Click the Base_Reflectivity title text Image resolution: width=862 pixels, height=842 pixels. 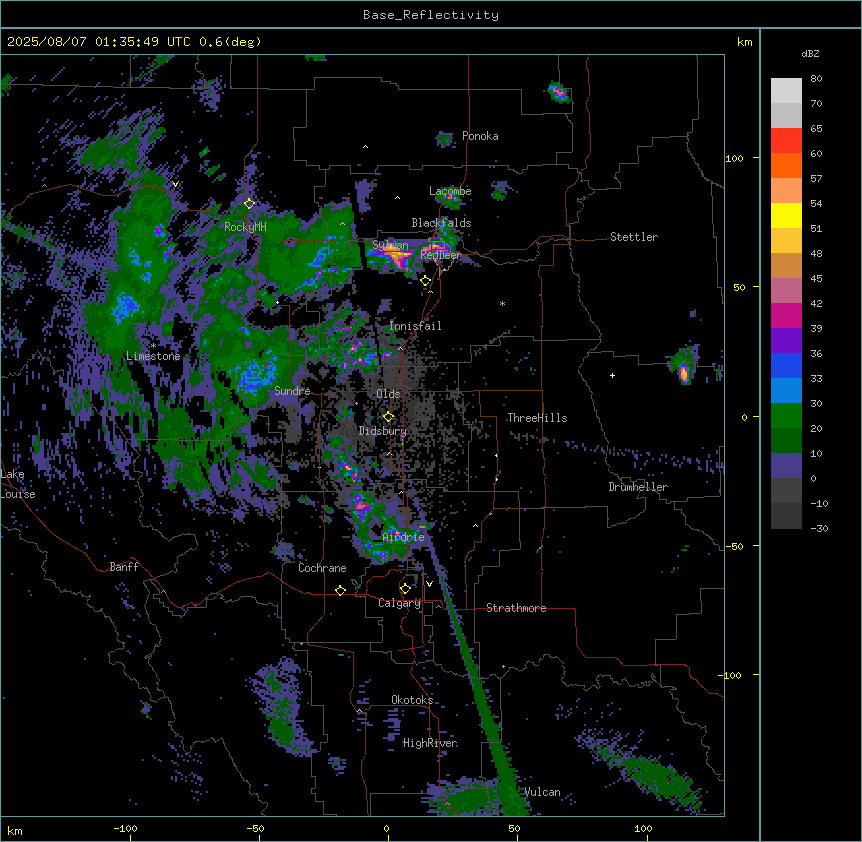pos(431,15)
